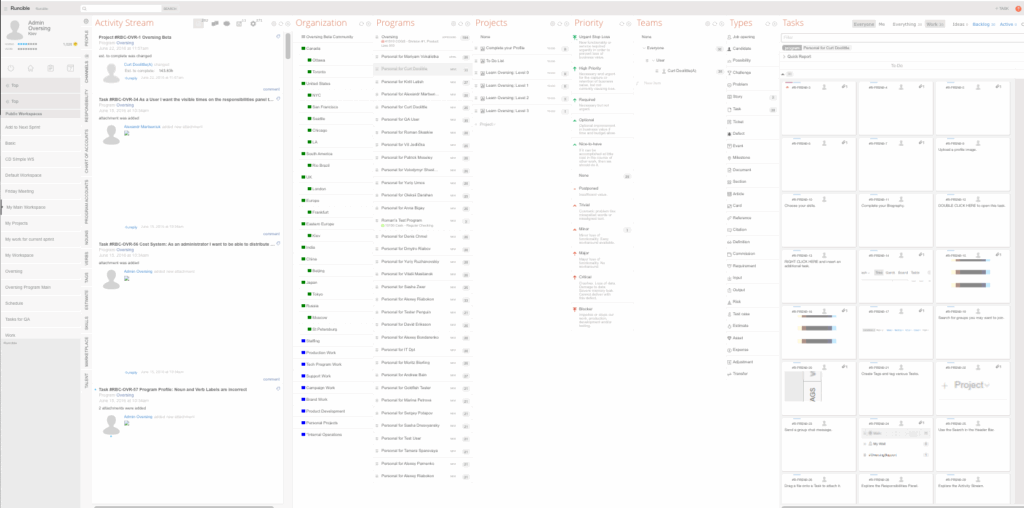Viewport: 1024px width, 508px height.
Task: Open the Project dropdown in task card
Action: (x=986, y=385)
